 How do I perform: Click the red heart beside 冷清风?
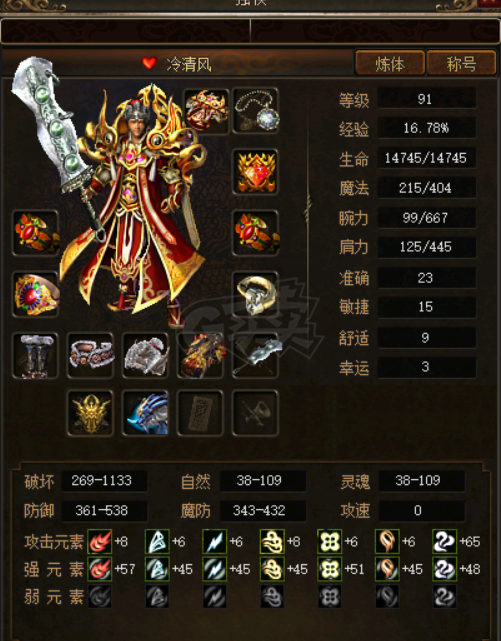click(149, 63)
